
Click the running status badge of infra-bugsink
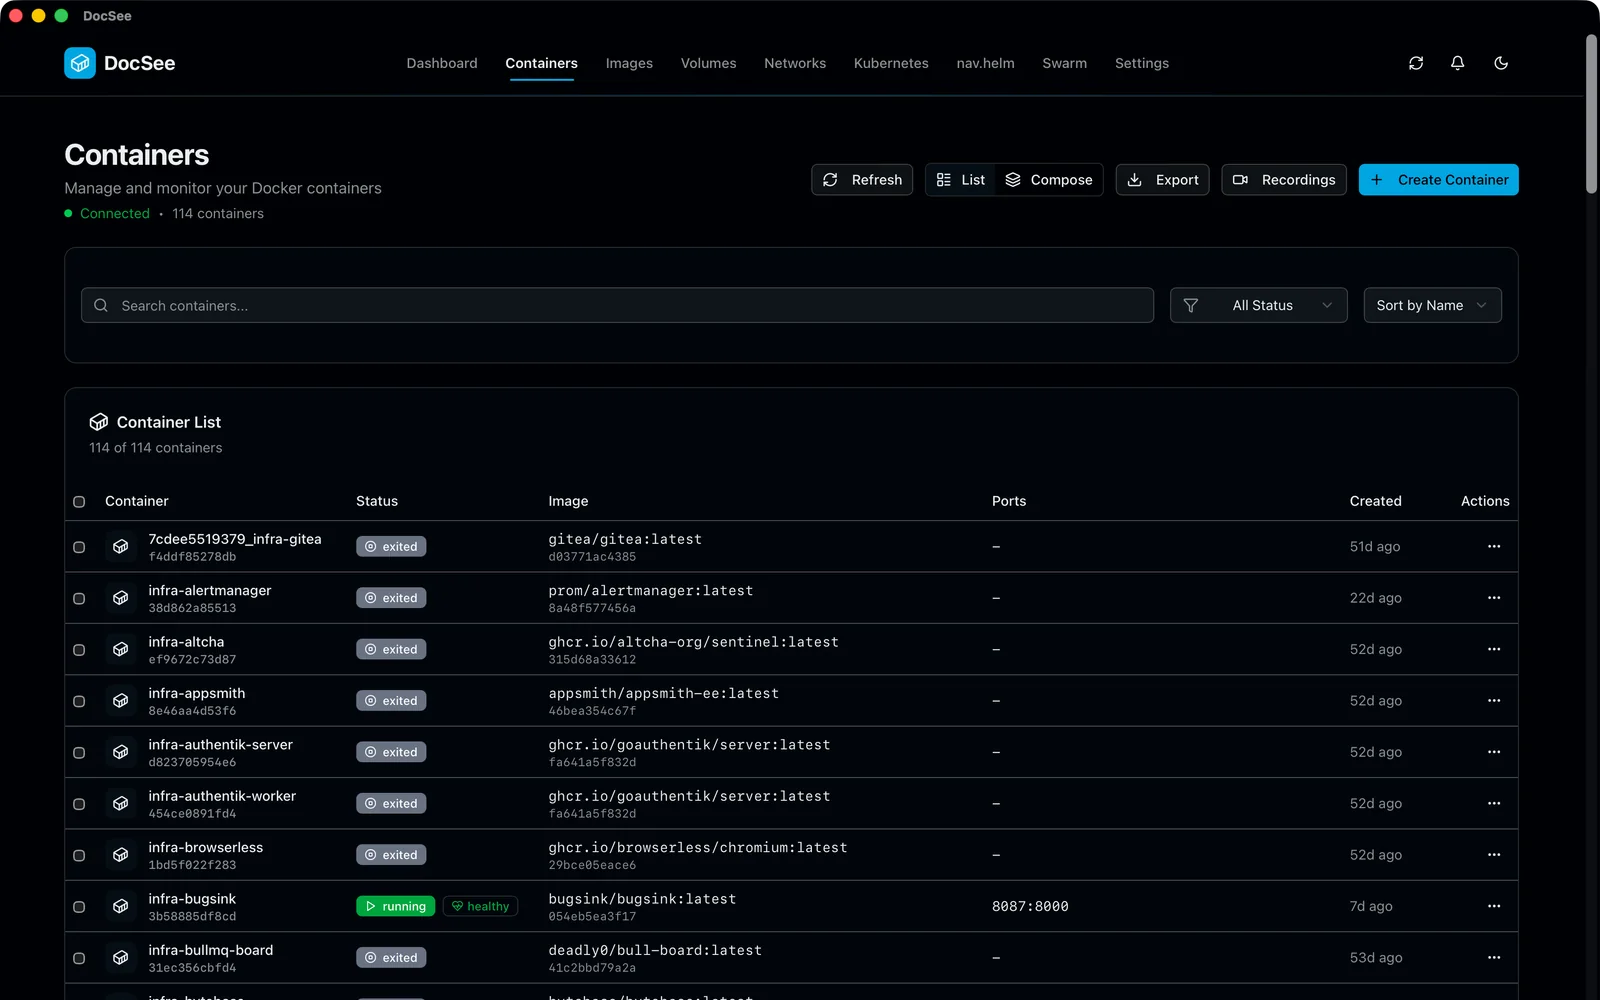tap(395, 906)
